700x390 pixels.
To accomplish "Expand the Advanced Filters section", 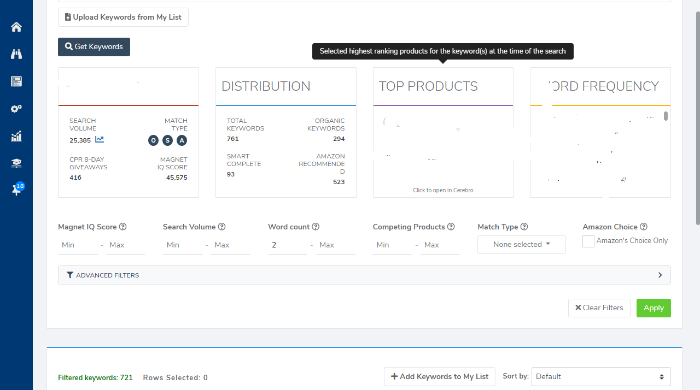I will 364,275.
